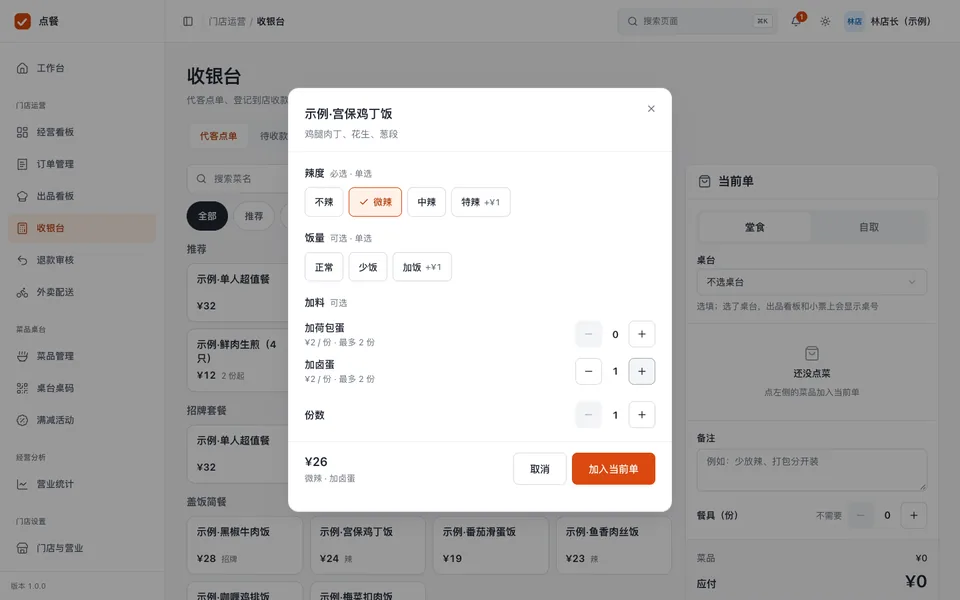Switch to 堂食 tab

pos(755,227)
